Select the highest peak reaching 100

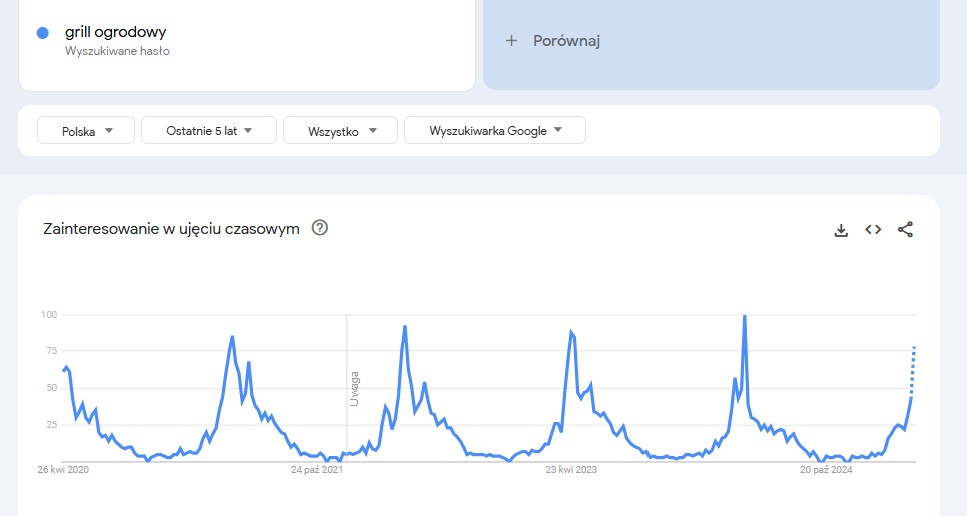[x=745, y=317]
